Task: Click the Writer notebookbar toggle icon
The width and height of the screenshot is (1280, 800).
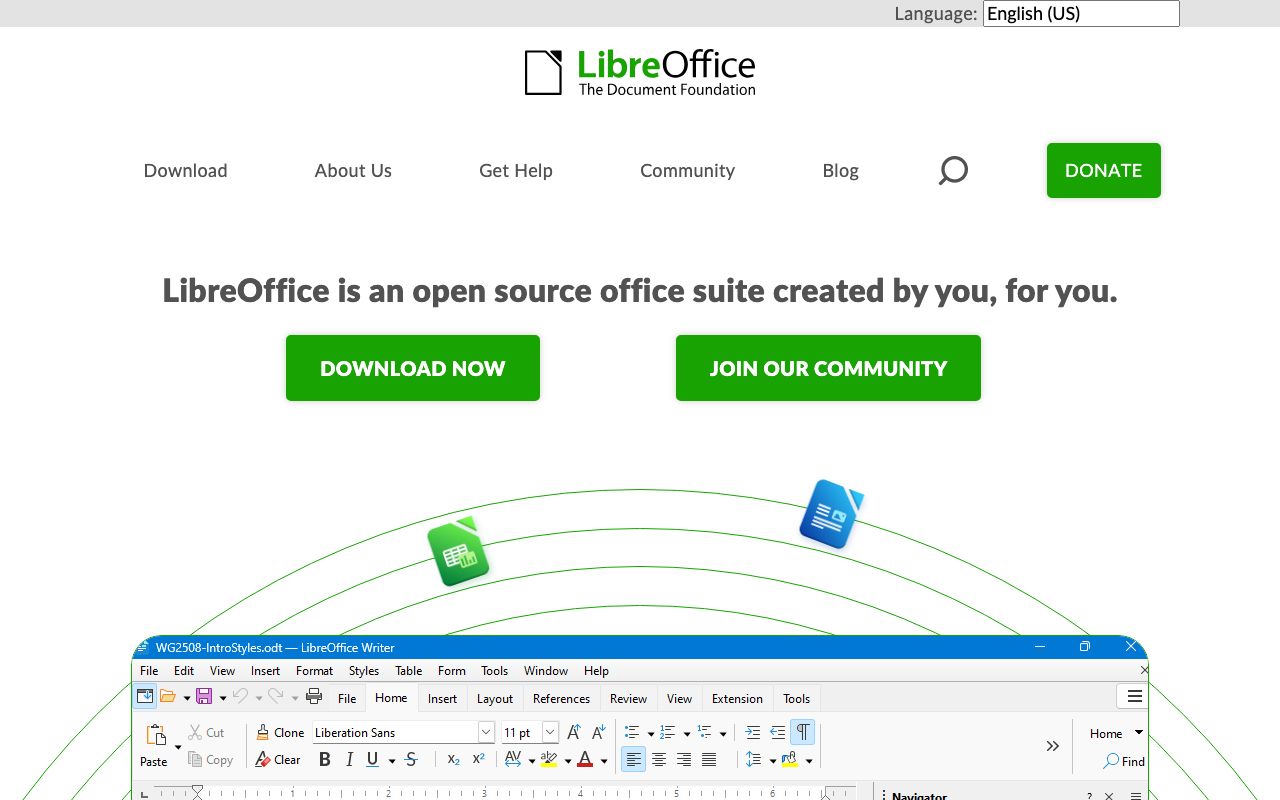Action: point(145,697)
